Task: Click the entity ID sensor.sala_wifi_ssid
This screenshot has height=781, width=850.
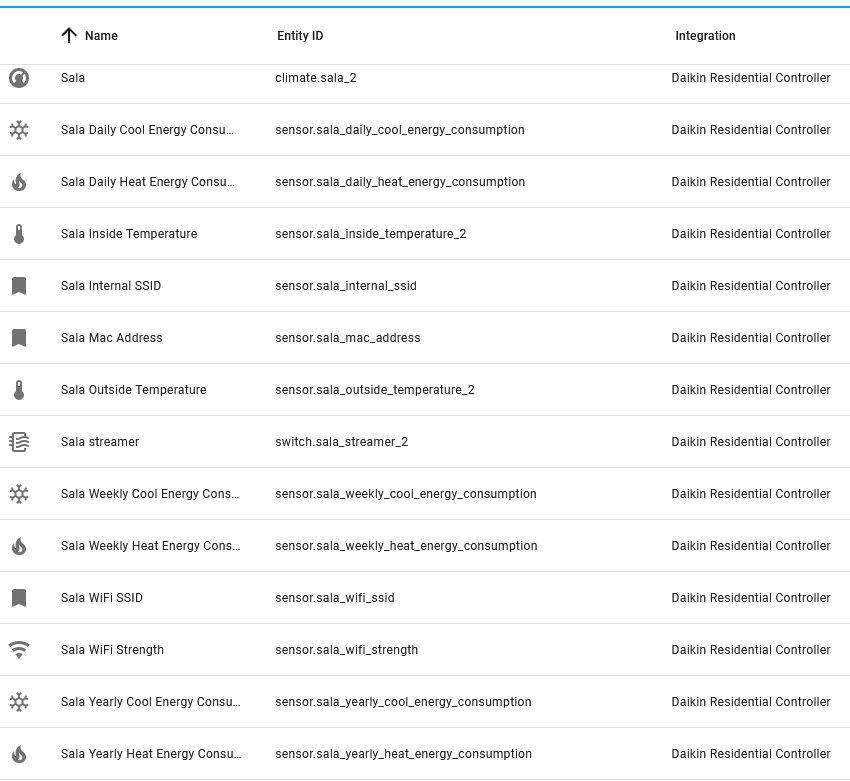Action: tap(334, 597)
